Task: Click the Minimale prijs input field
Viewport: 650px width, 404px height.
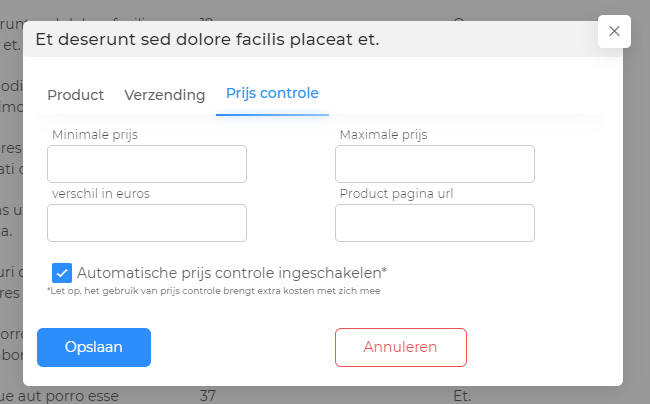Action: point(147,164)
